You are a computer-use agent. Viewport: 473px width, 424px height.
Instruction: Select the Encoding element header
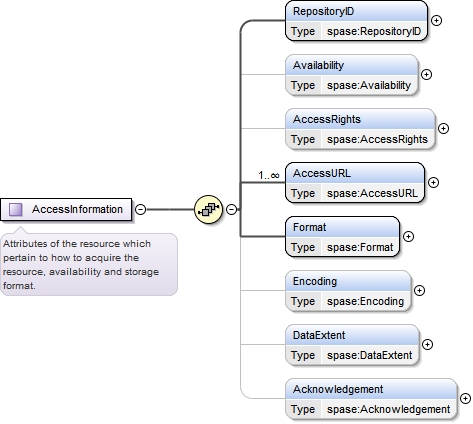[x=348, y=281]
